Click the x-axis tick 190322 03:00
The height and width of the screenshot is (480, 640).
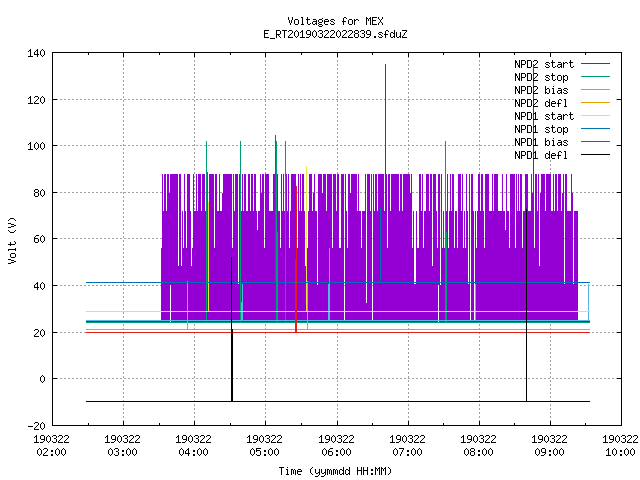coord(122,446)
